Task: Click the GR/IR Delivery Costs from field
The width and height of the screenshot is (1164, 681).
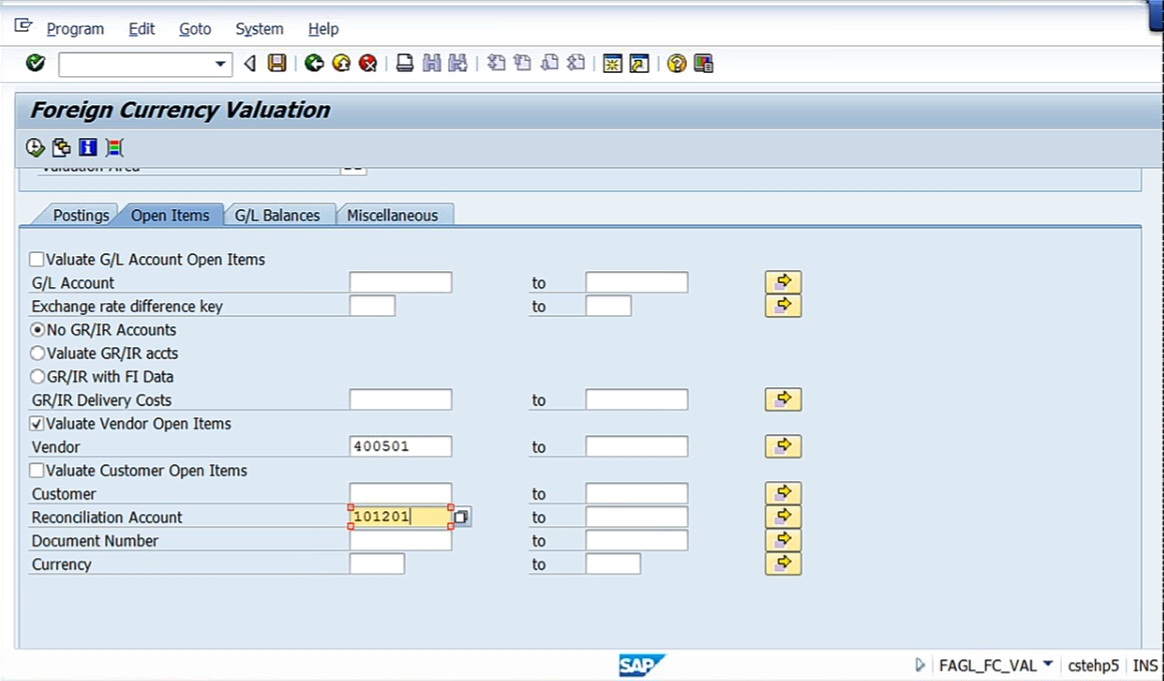Action: point(400,400)
